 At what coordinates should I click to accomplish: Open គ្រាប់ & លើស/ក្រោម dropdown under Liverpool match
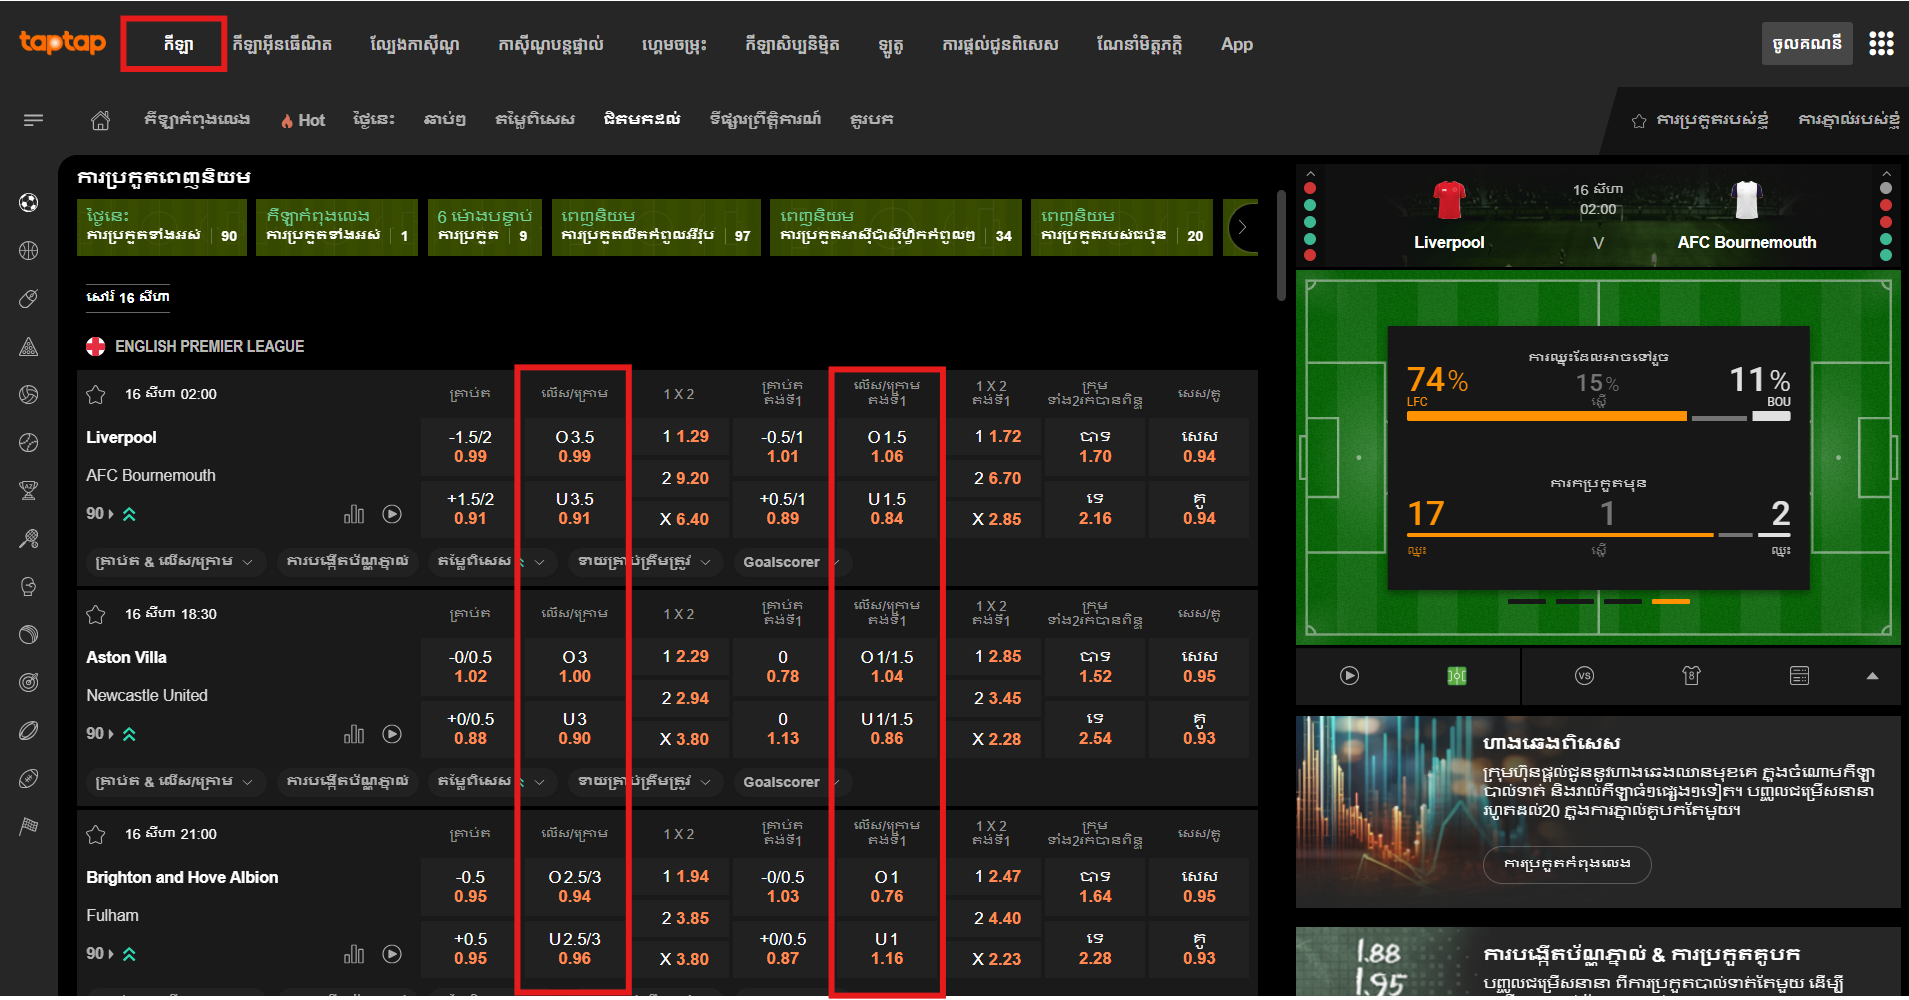[x=174, y=562]
